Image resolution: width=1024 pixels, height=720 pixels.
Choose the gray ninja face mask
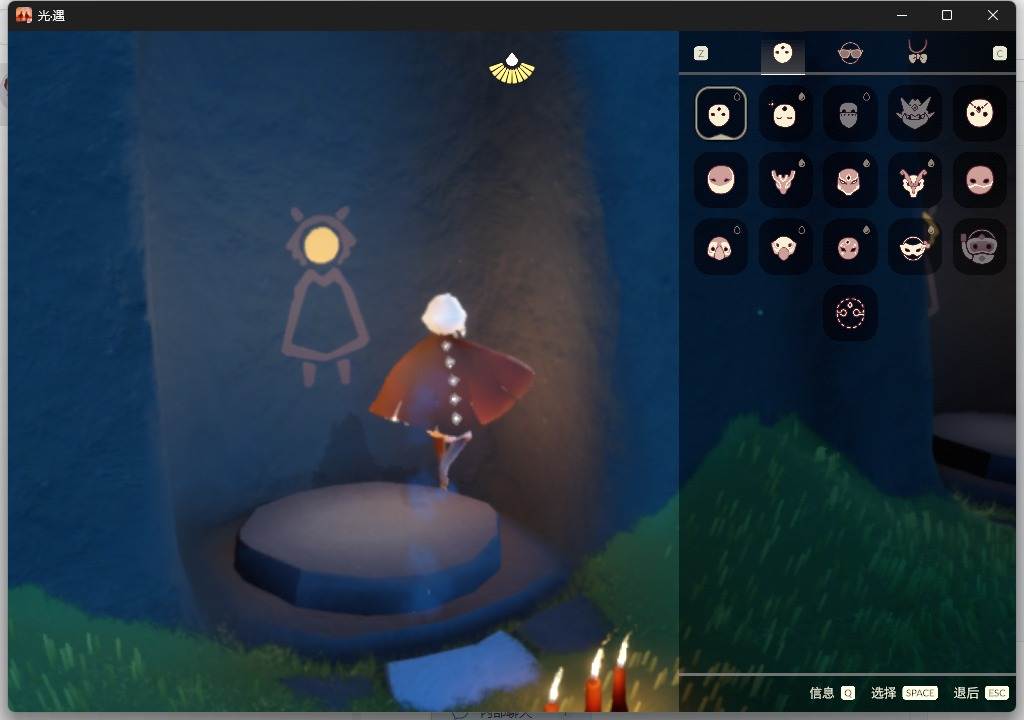pos(850,114)
